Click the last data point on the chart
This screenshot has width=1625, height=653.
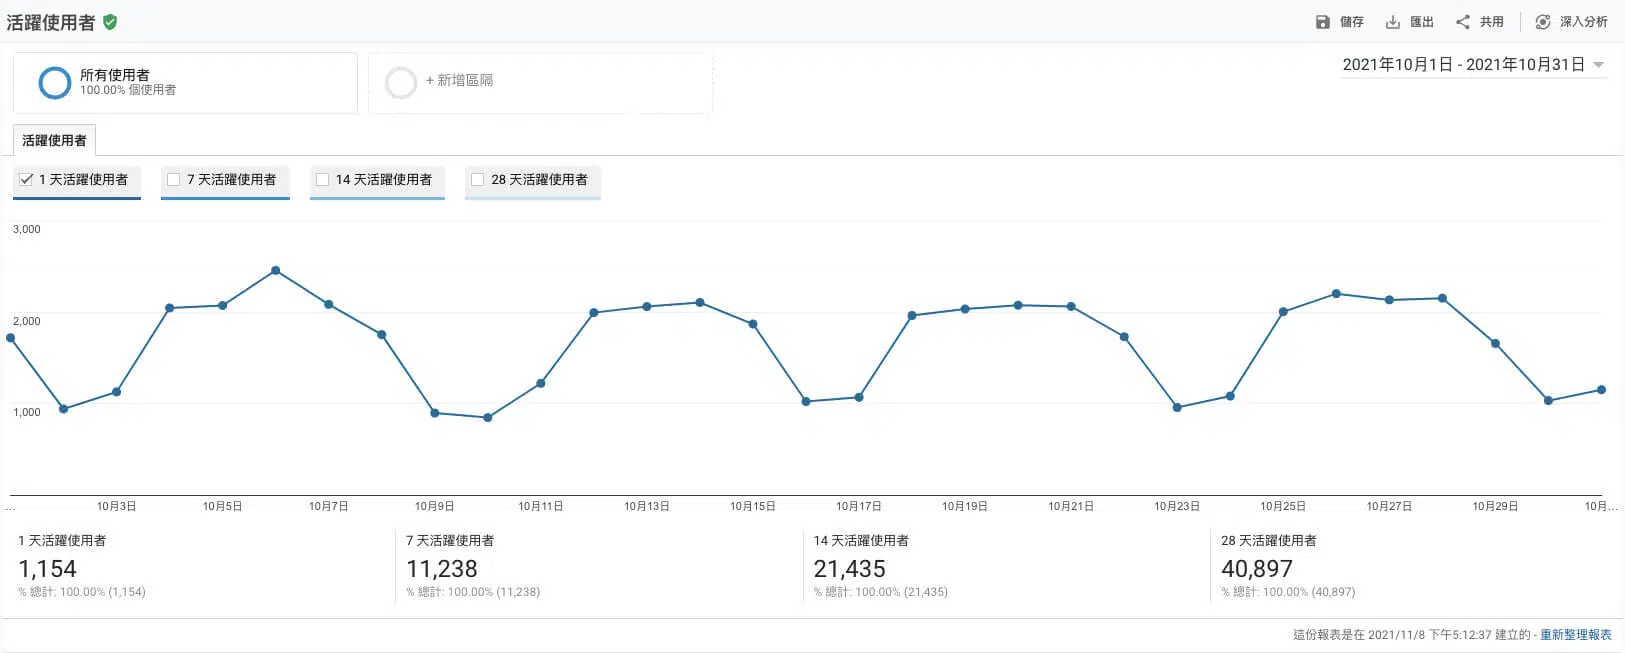tap(1602, 390)
